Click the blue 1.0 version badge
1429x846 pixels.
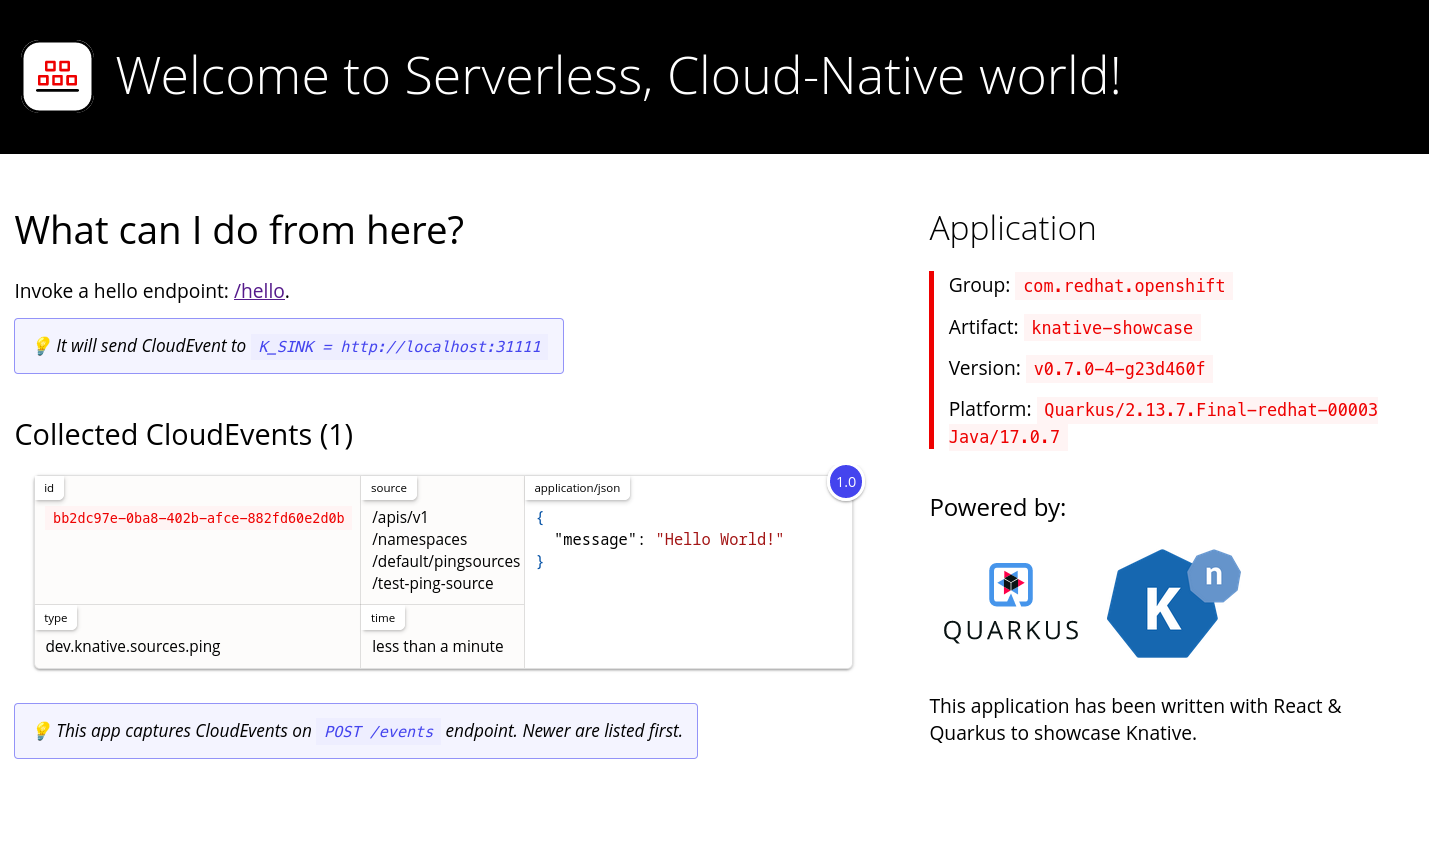[x=846, y=482]
